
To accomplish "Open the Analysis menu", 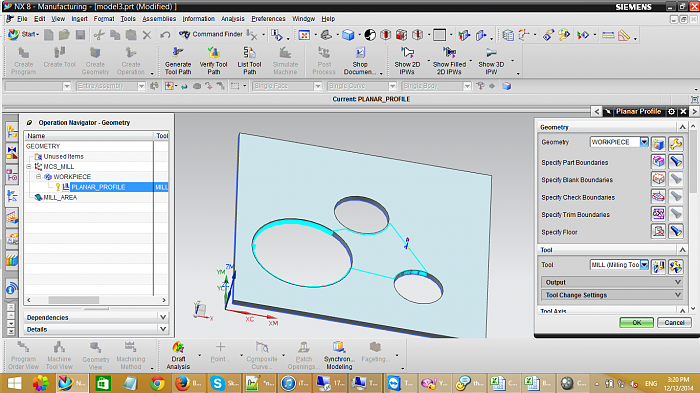I will (233, 19).
